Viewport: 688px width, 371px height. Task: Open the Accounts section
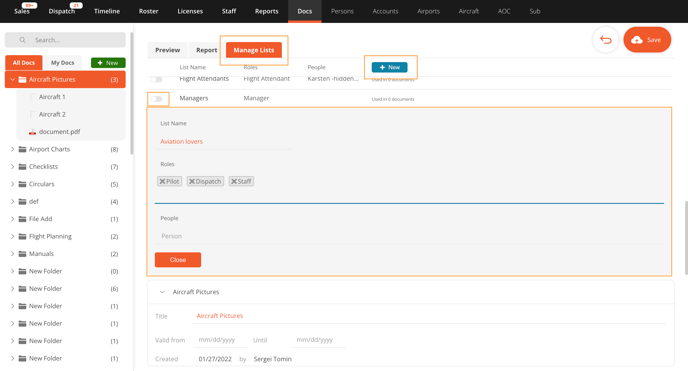tap(385, 11)
